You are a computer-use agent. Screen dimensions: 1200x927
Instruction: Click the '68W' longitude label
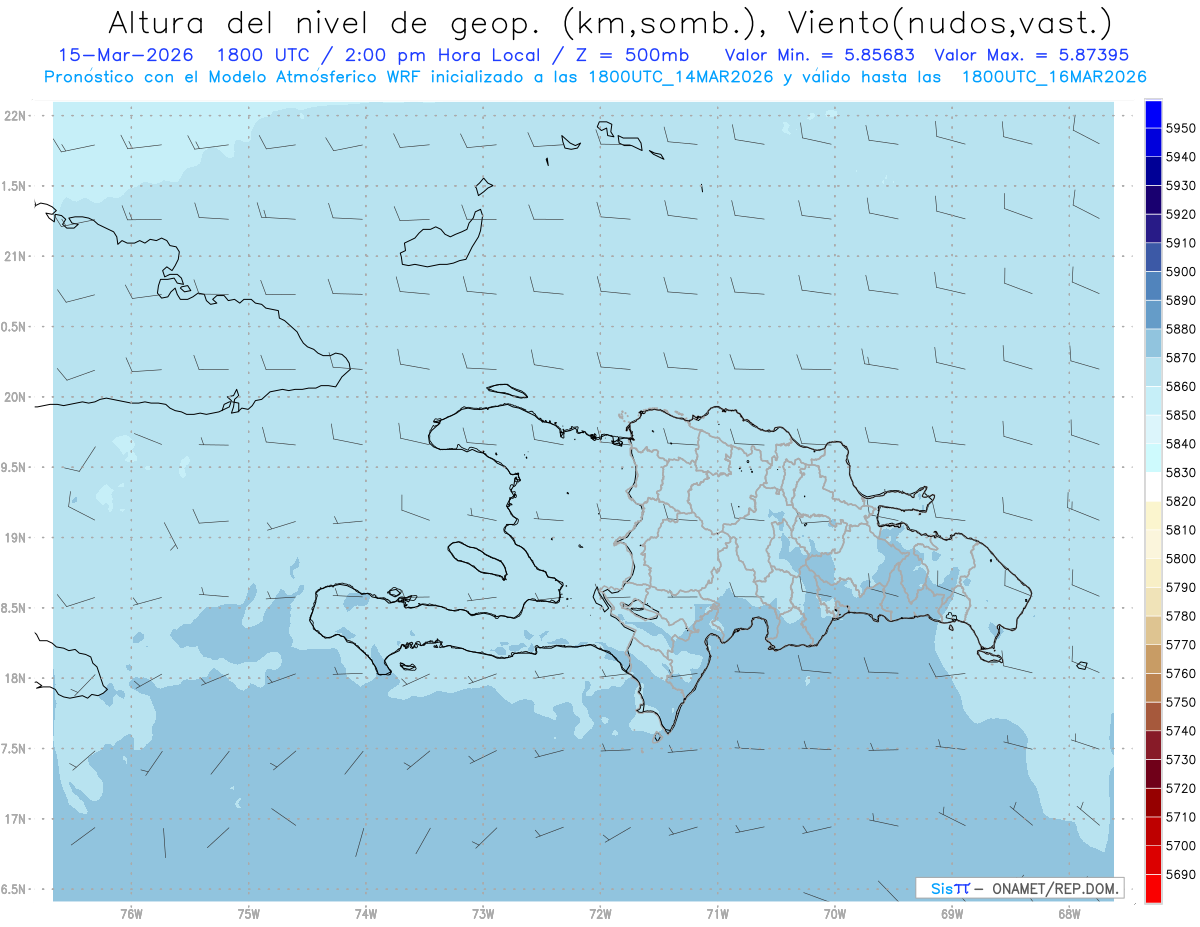pos(1069,914)
